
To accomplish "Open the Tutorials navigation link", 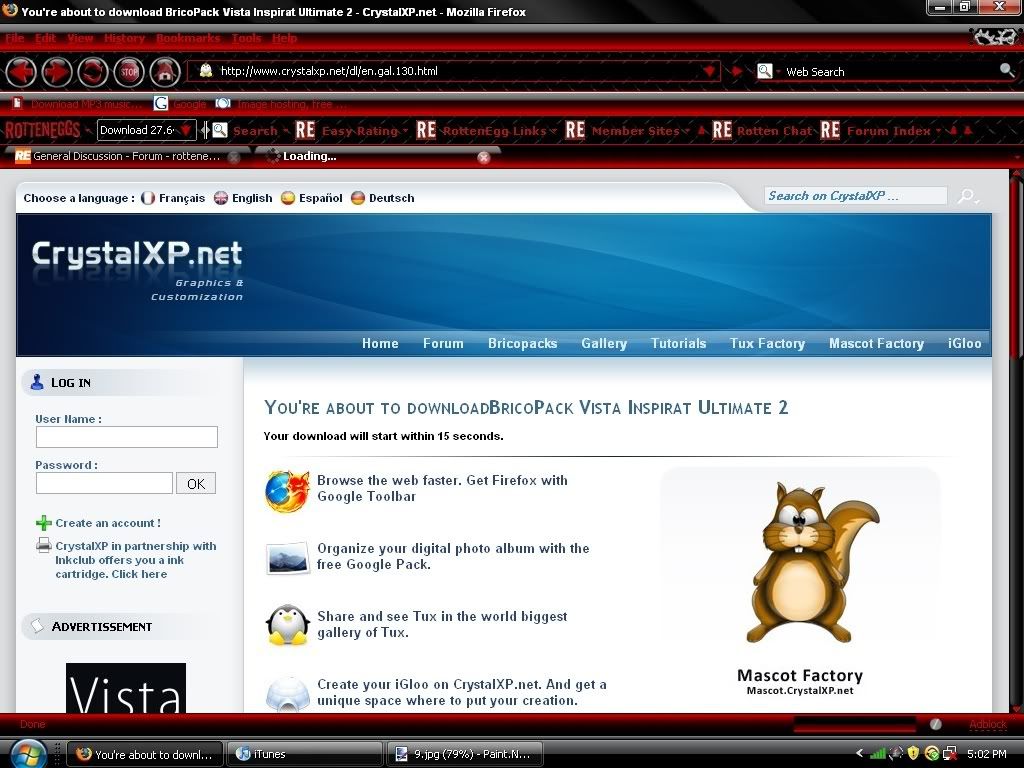I will (x=679, y=344).
